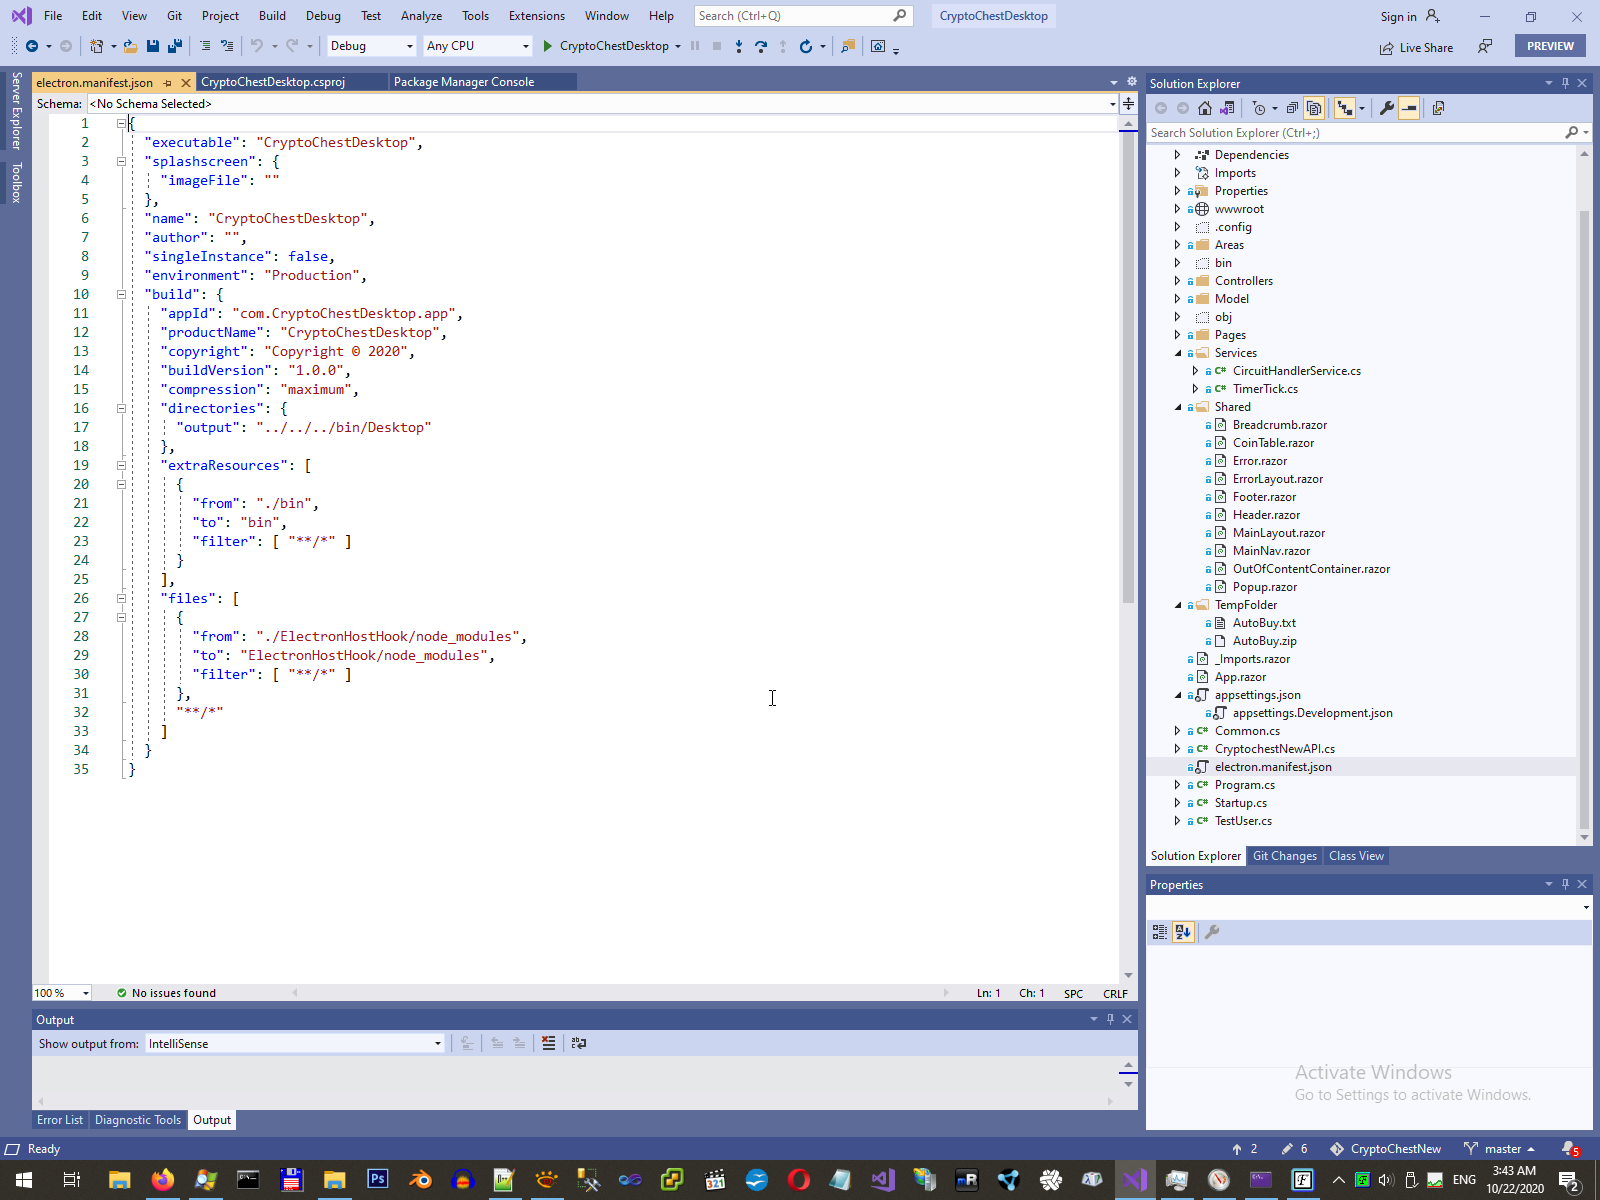Viewport: 1600px width, 1200px height.
Task: Switch to the Git Changes tab
Action: [1285, 856]
